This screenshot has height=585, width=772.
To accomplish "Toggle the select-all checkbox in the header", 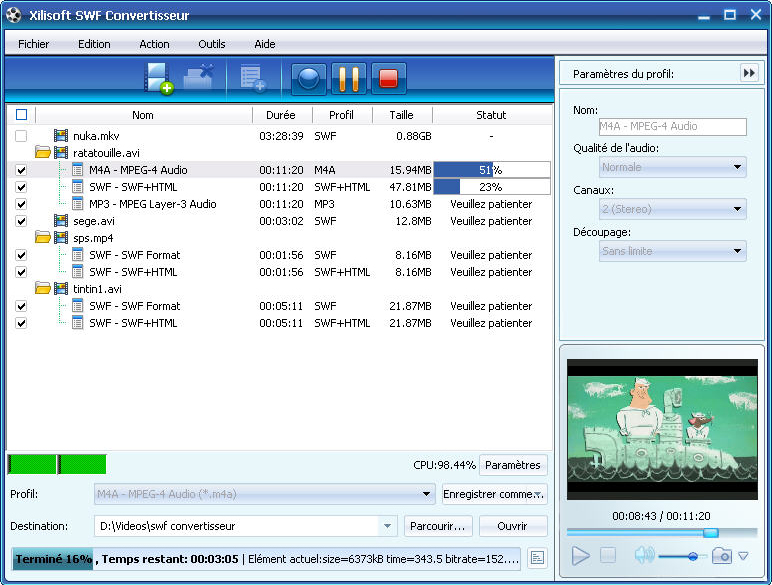I will 21,115.
